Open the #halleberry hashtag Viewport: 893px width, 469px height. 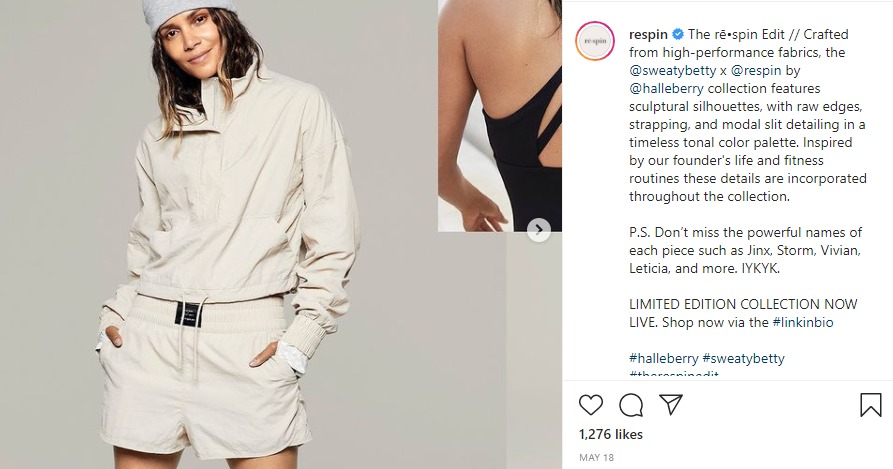click(663, 358)
